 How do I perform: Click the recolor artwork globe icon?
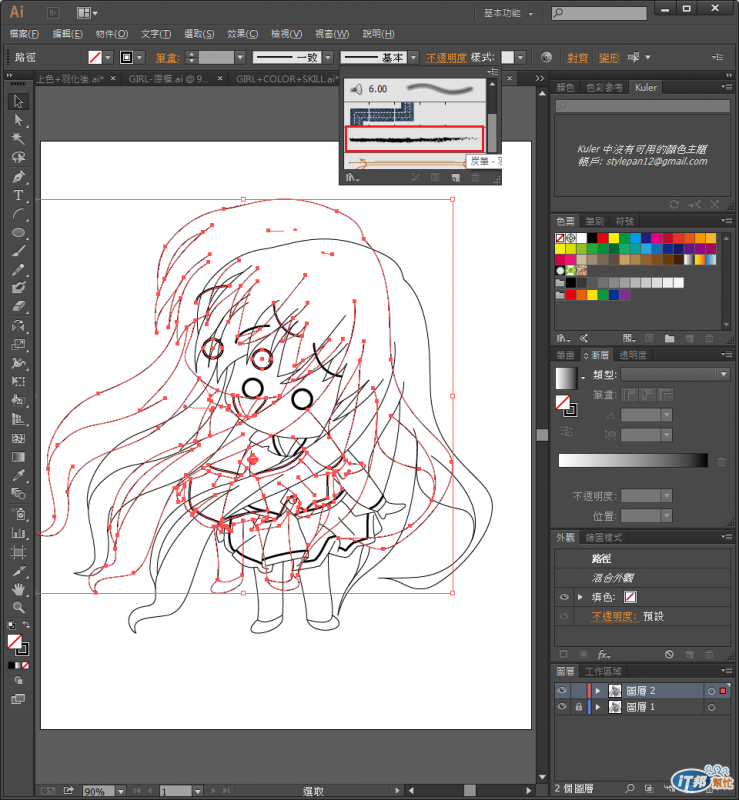(546, 57)
